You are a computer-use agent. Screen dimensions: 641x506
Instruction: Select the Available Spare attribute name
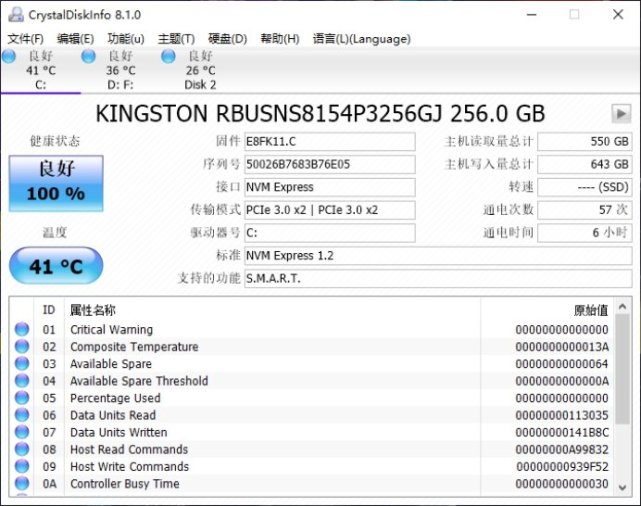coord(111,364)
